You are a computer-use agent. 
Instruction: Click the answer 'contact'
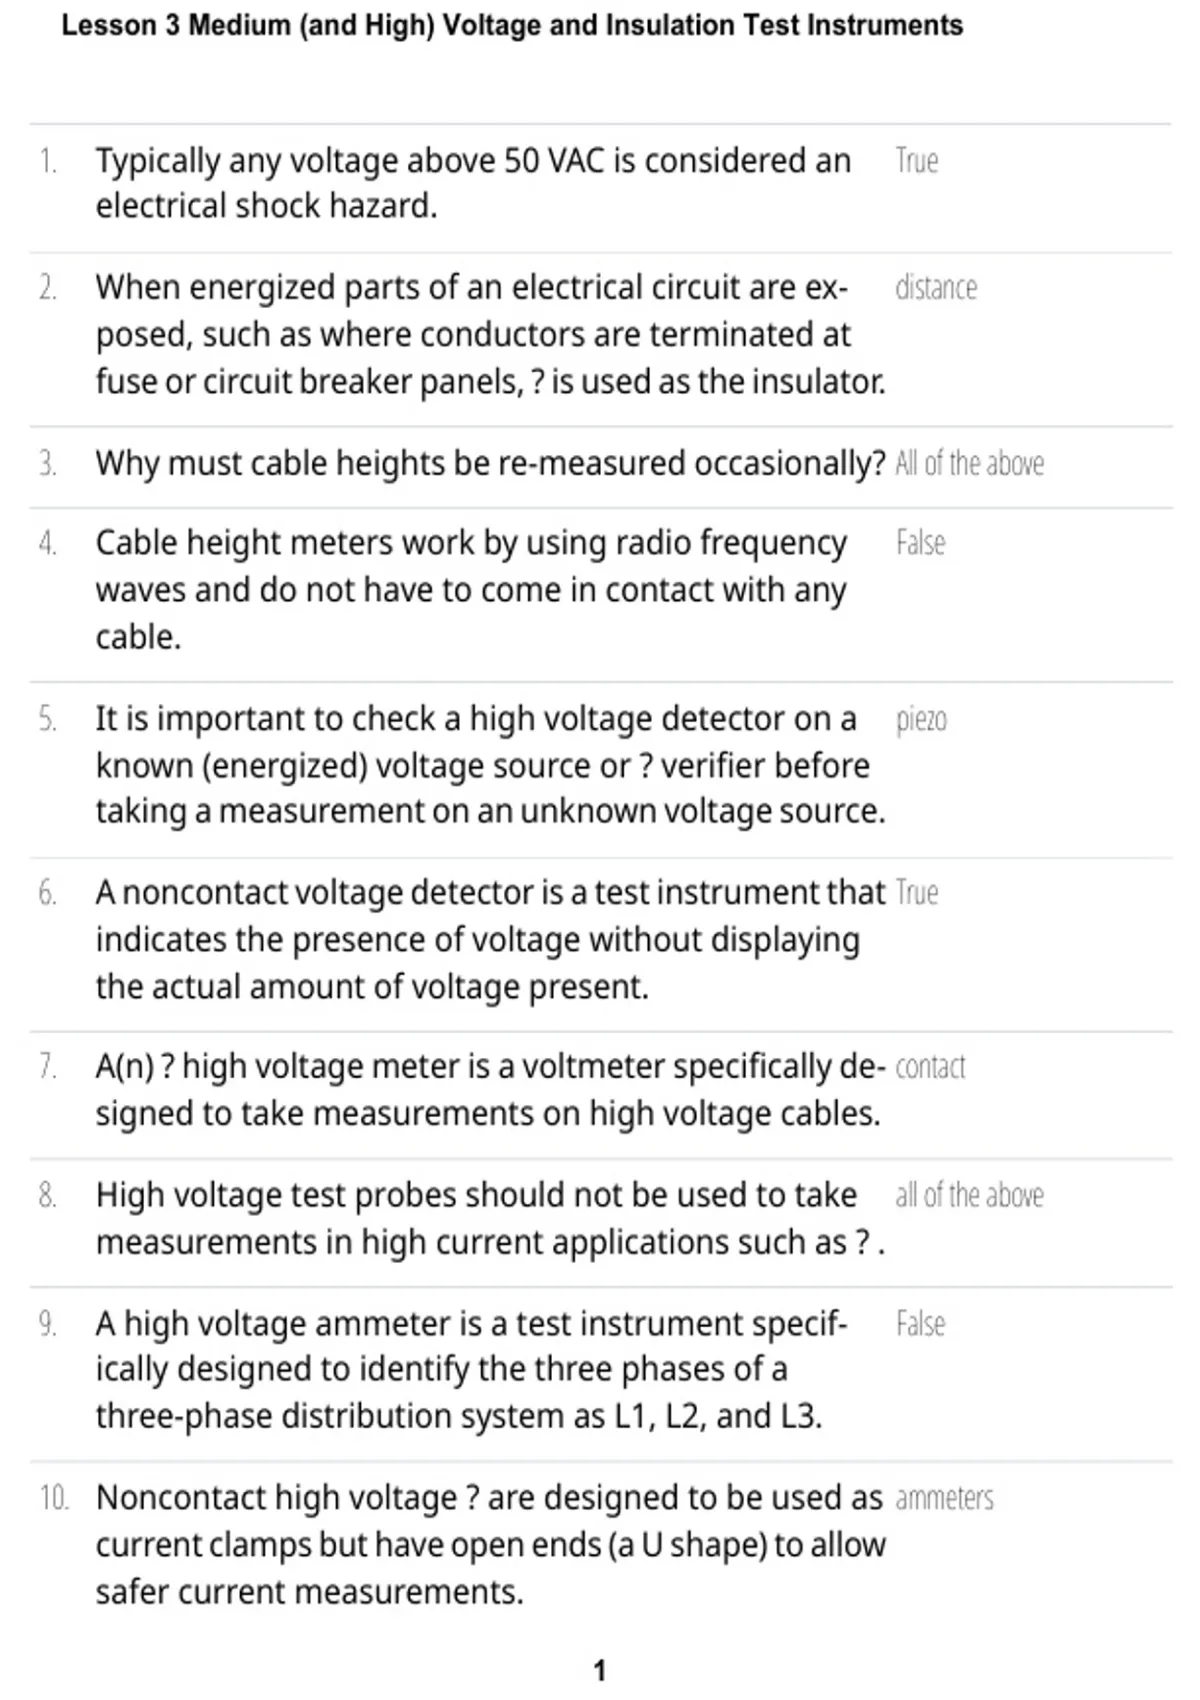(x=930, y=1068)
